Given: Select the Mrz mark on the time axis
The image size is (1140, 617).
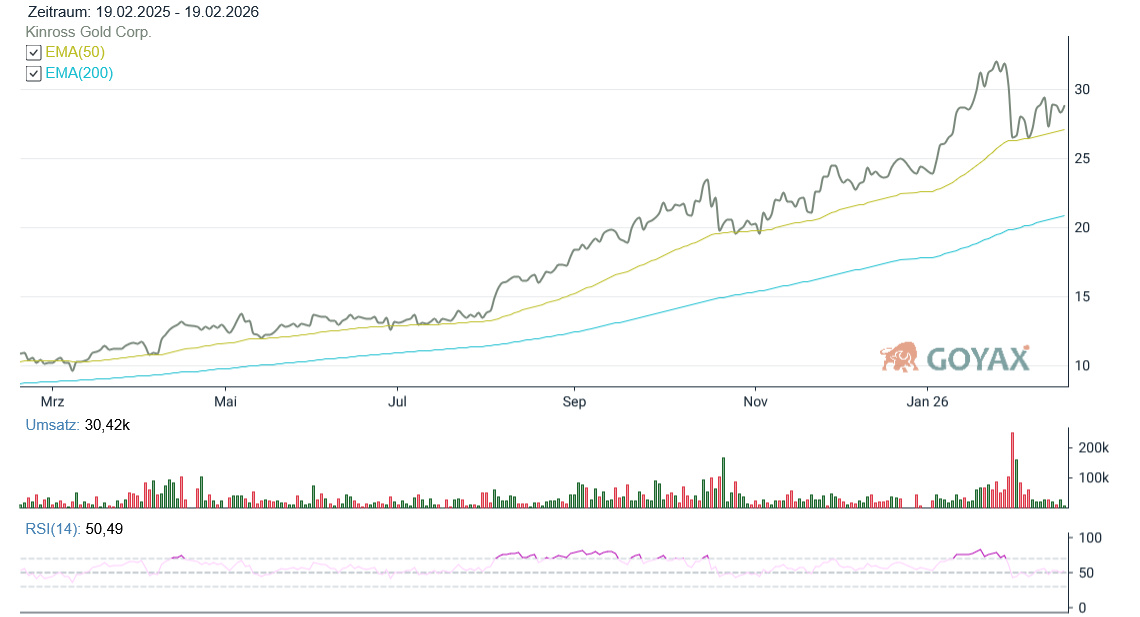Looking at the screenshot, I should click(x=52, y=402).
